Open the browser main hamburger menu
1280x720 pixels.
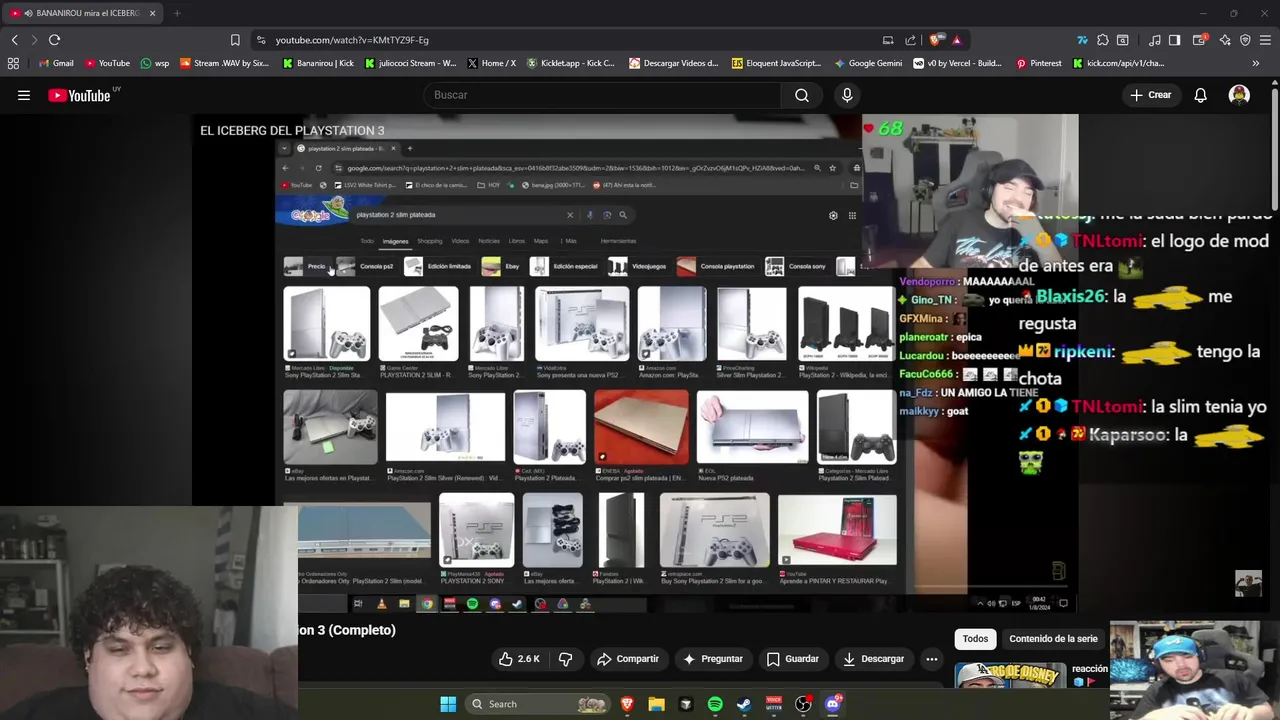1265,40
